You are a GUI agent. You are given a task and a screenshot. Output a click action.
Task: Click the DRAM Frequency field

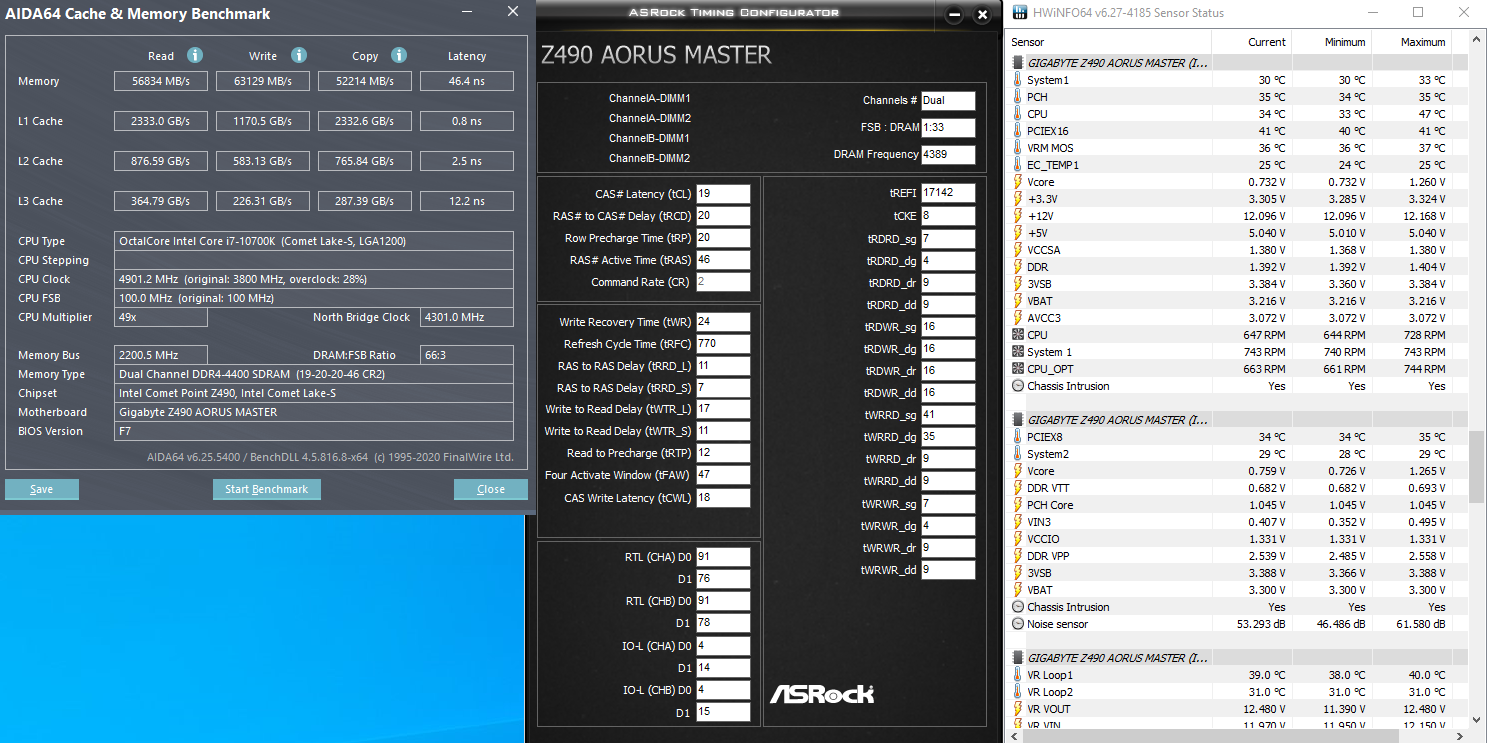(x=948, y=154)
